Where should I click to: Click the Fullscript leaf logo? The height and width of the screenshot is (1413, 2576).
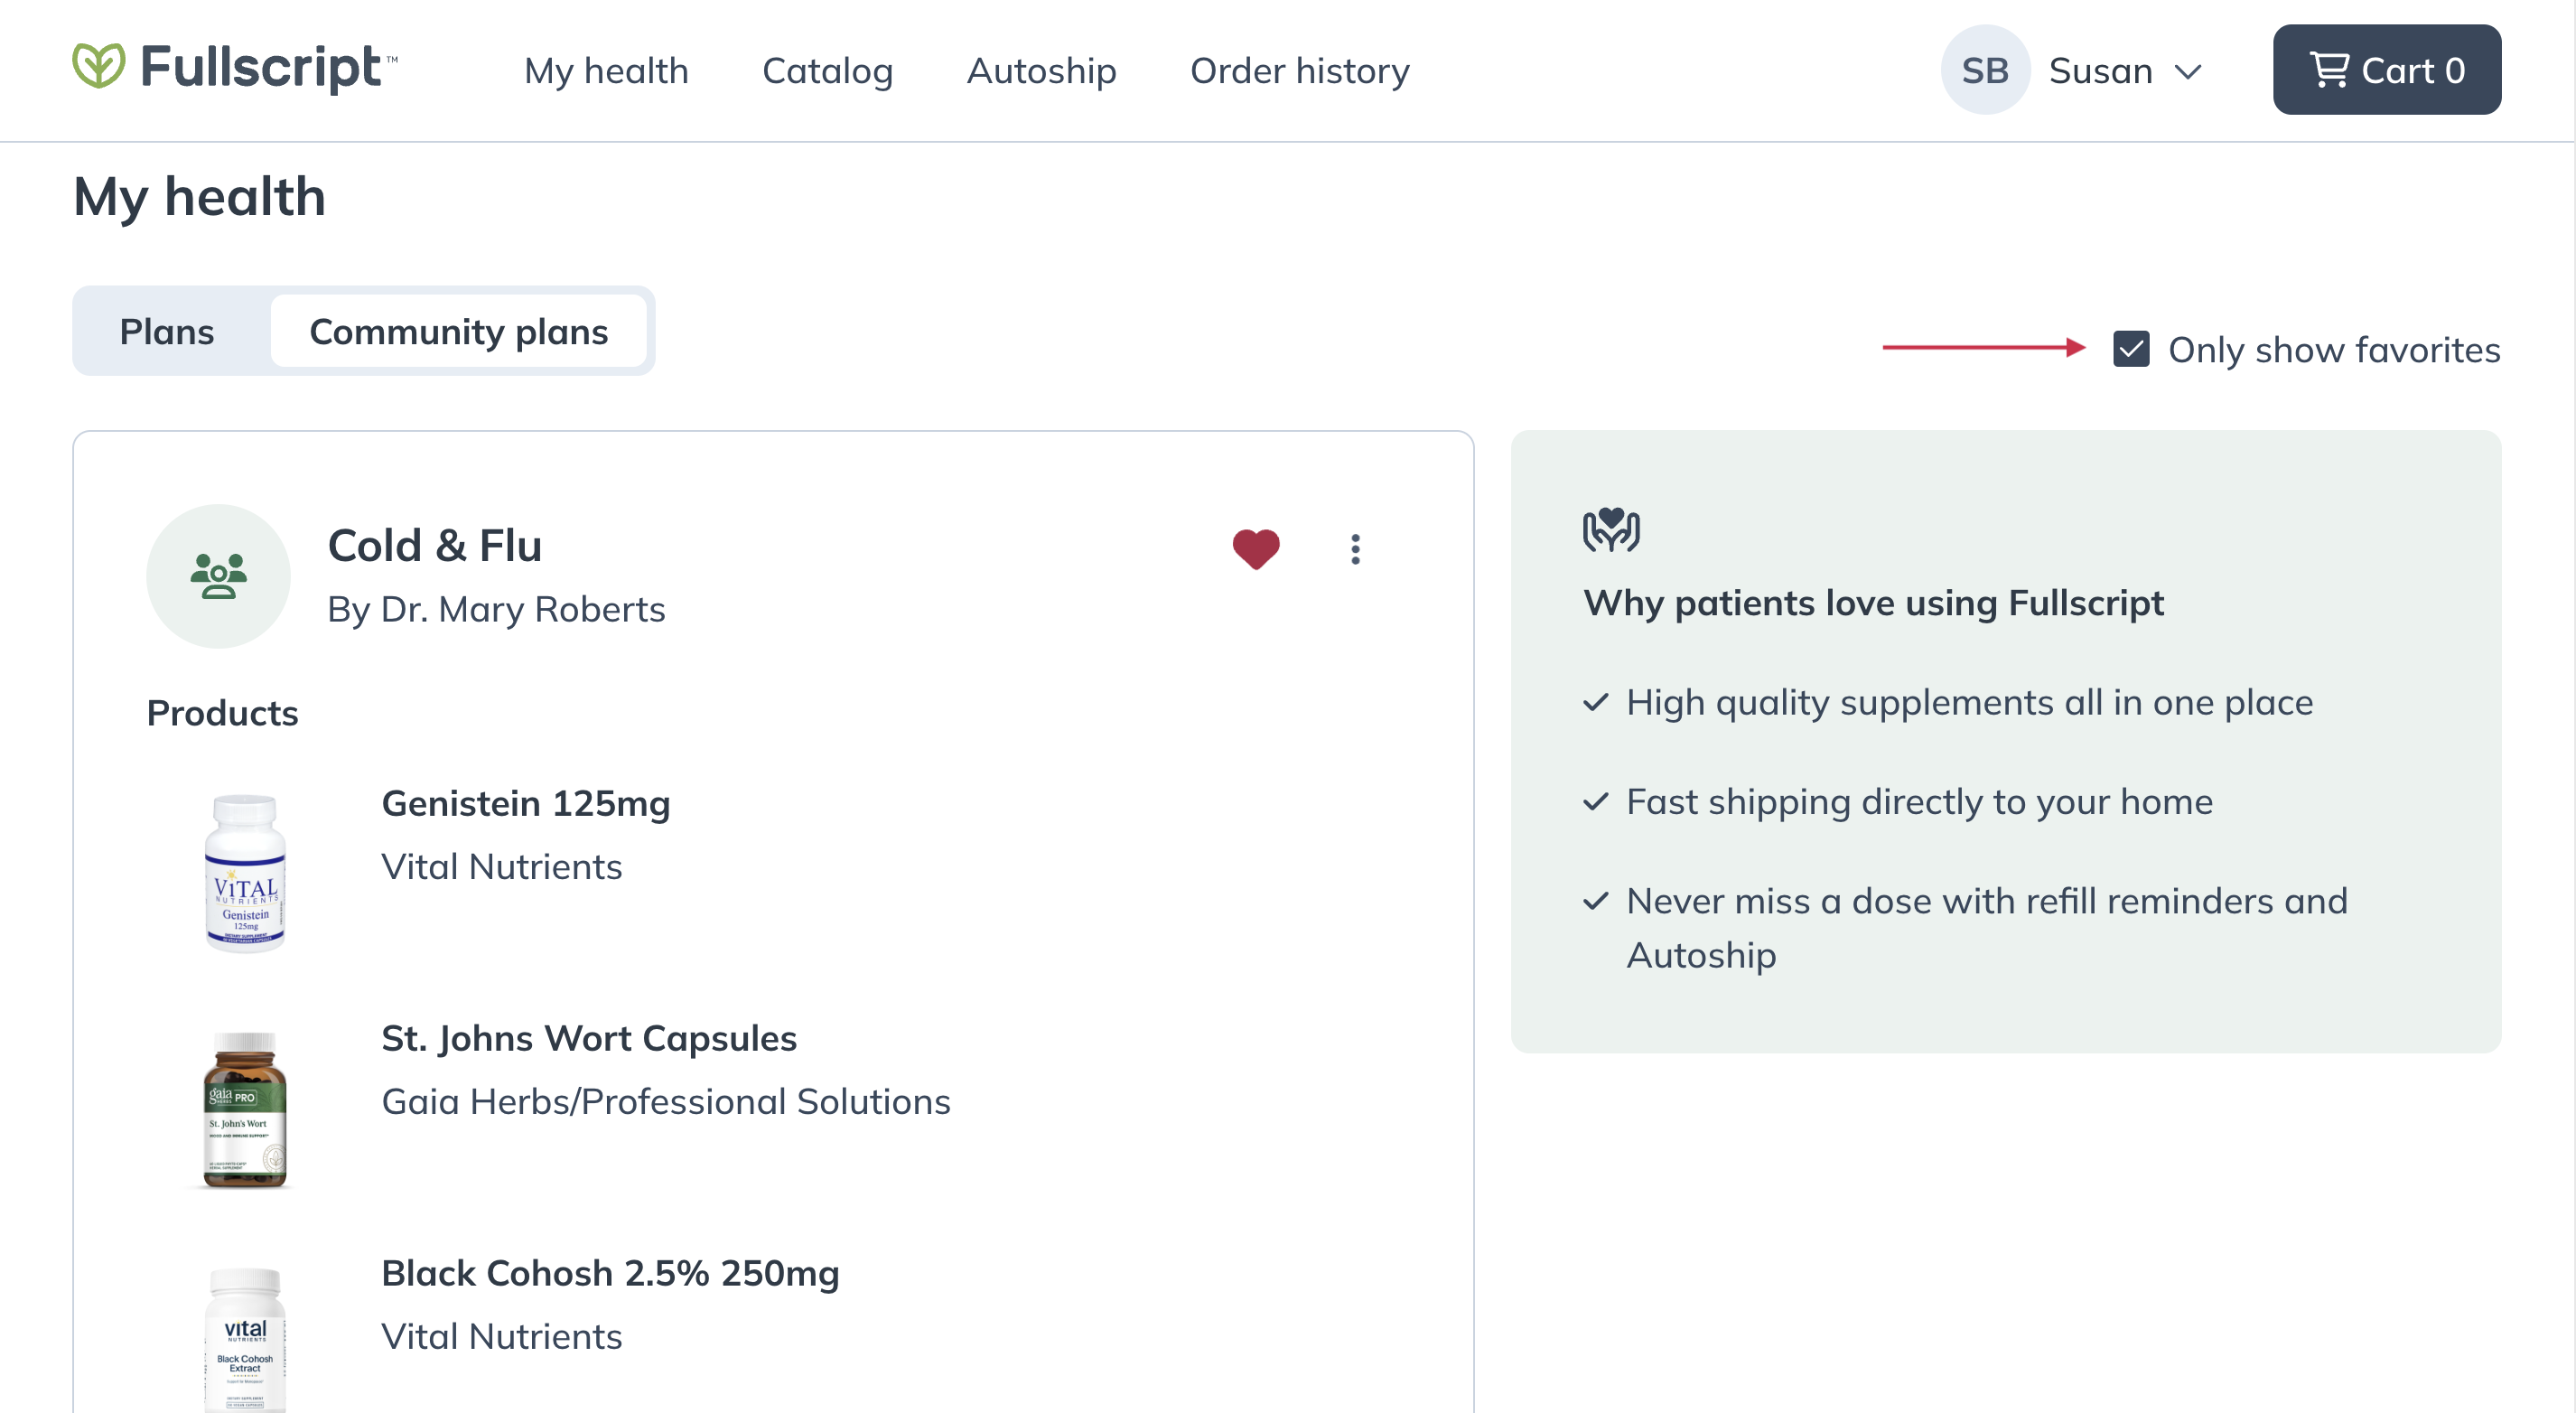(99, 66)
